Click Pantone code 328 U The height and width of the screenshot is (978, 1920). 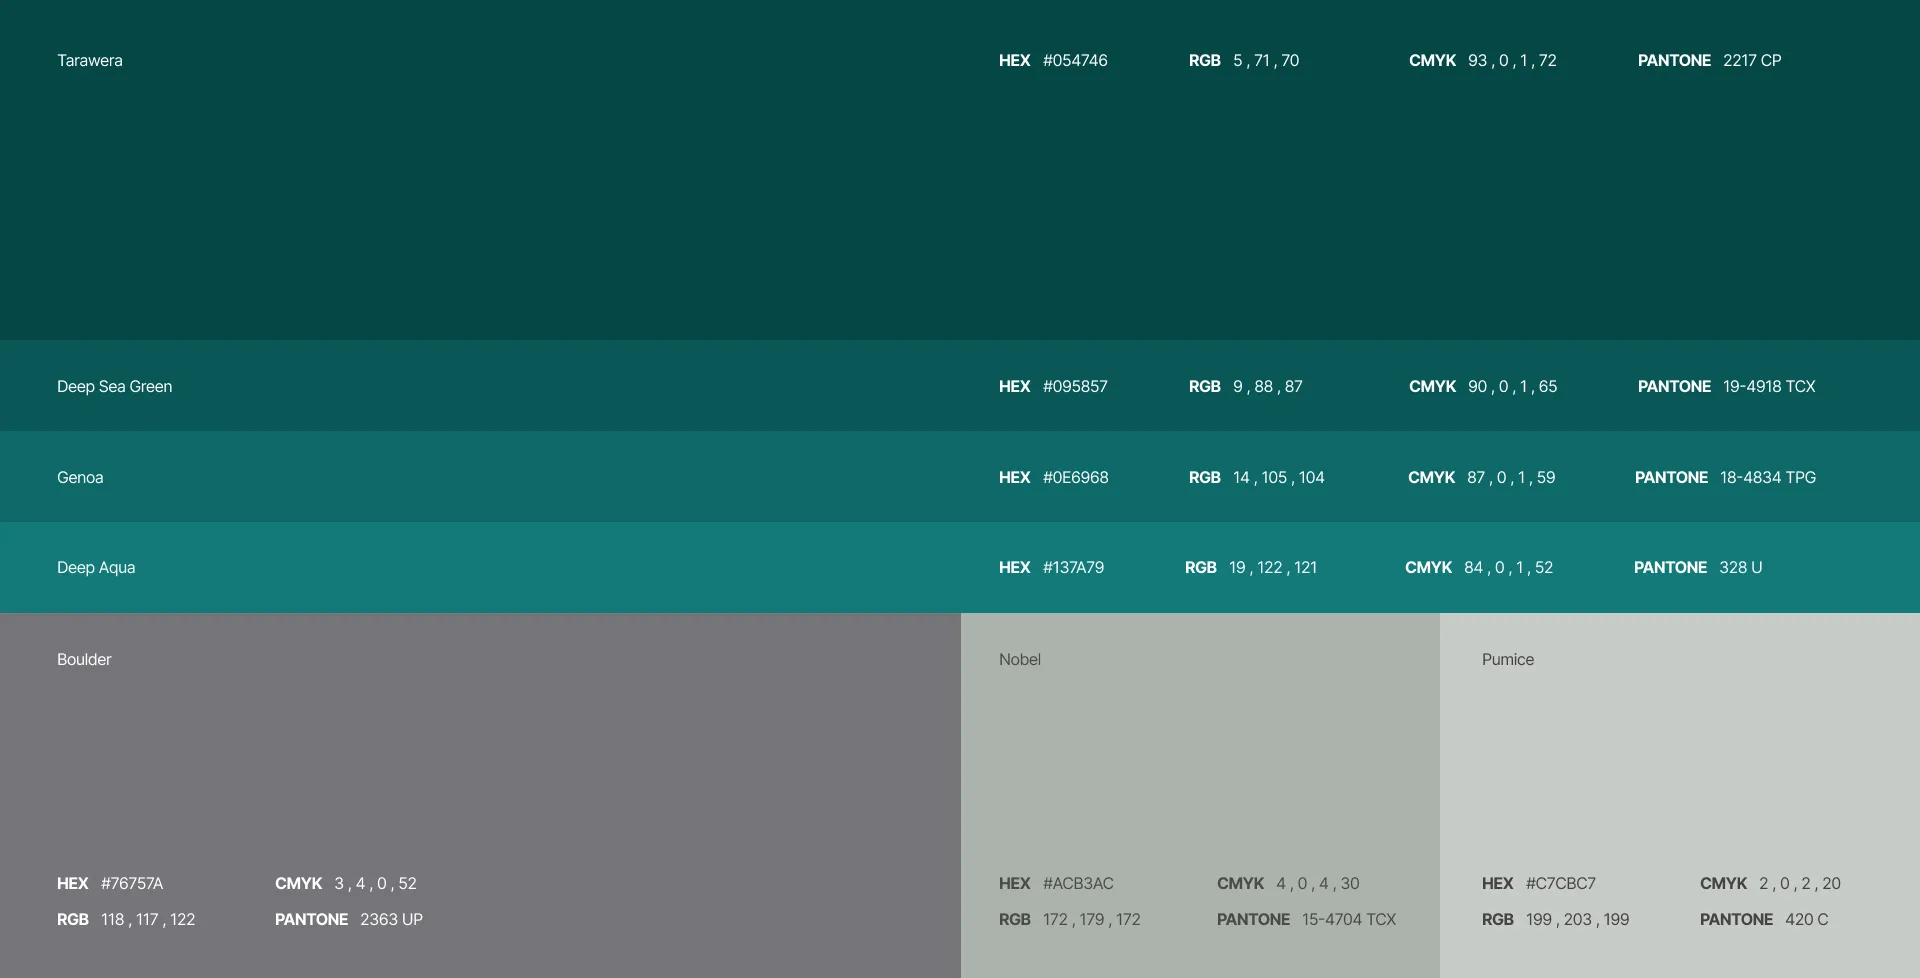click(1741, 567)
